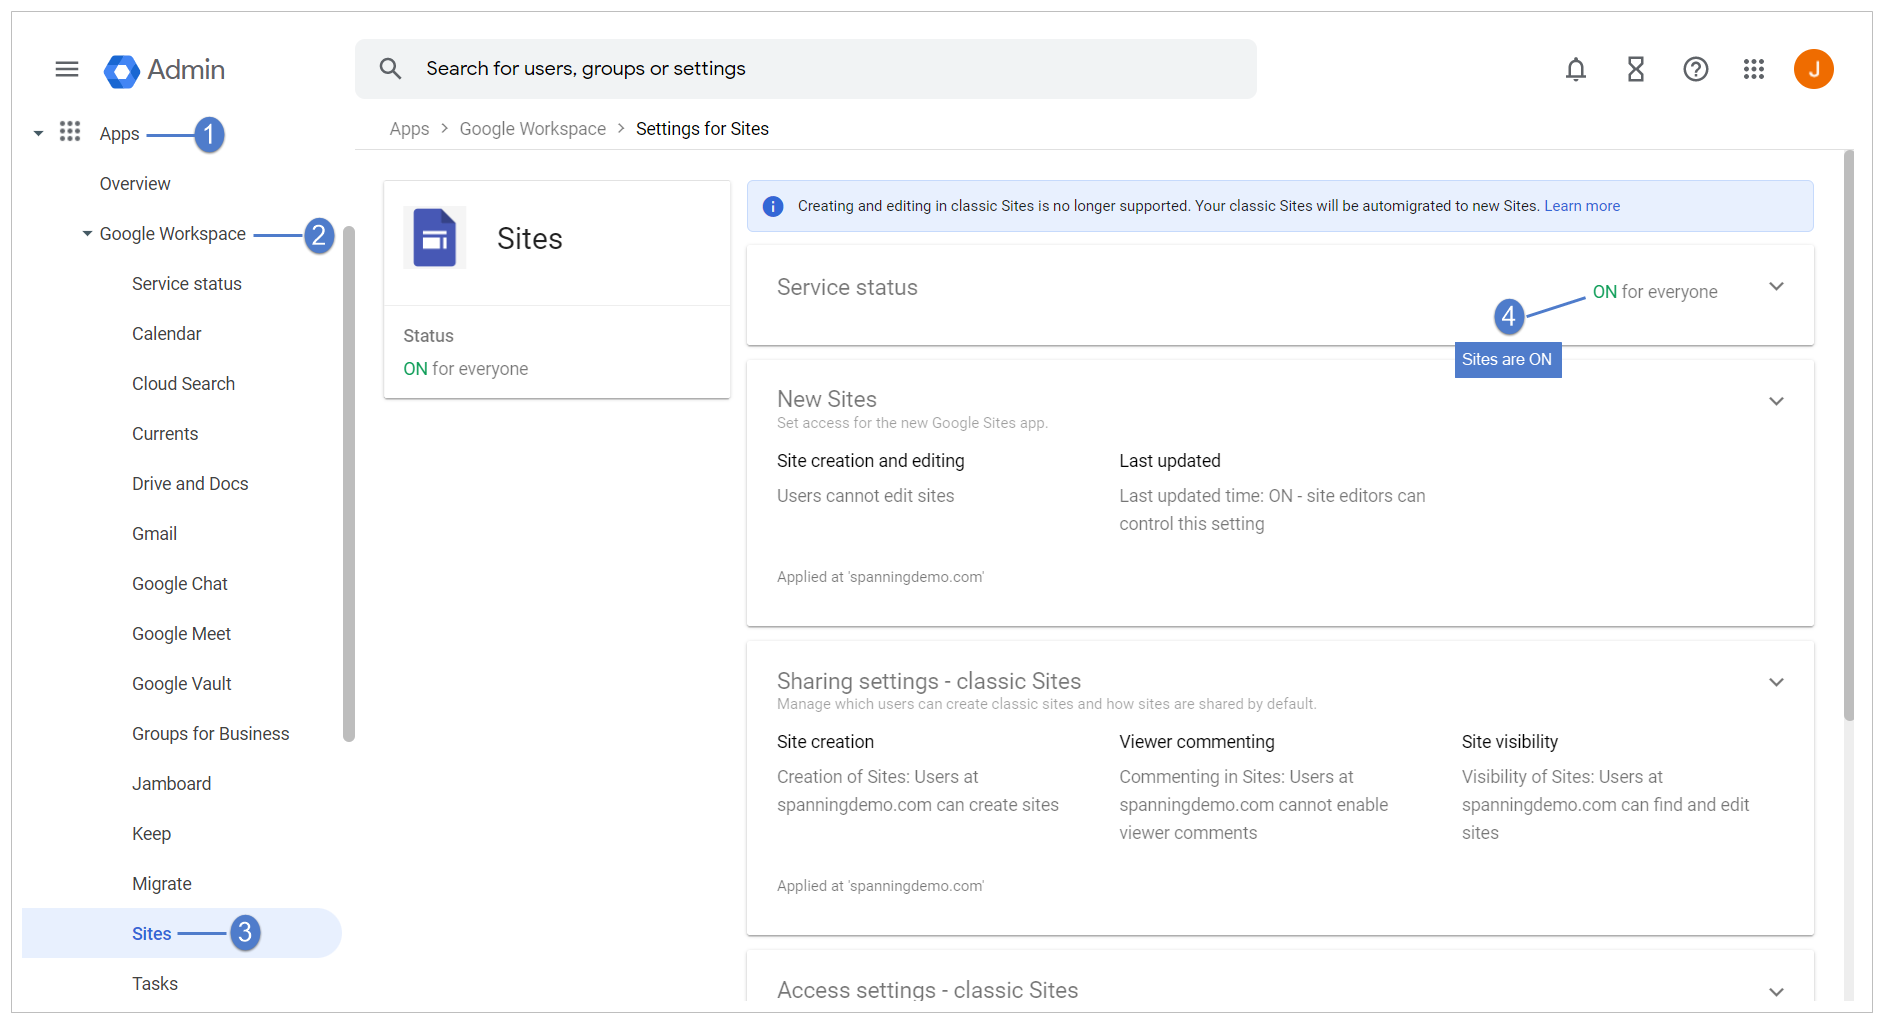Screen dimensions: 1898x1031
Task: Open Apps in the sidebar
Action: pyautogui.click(x=119, y=134)
